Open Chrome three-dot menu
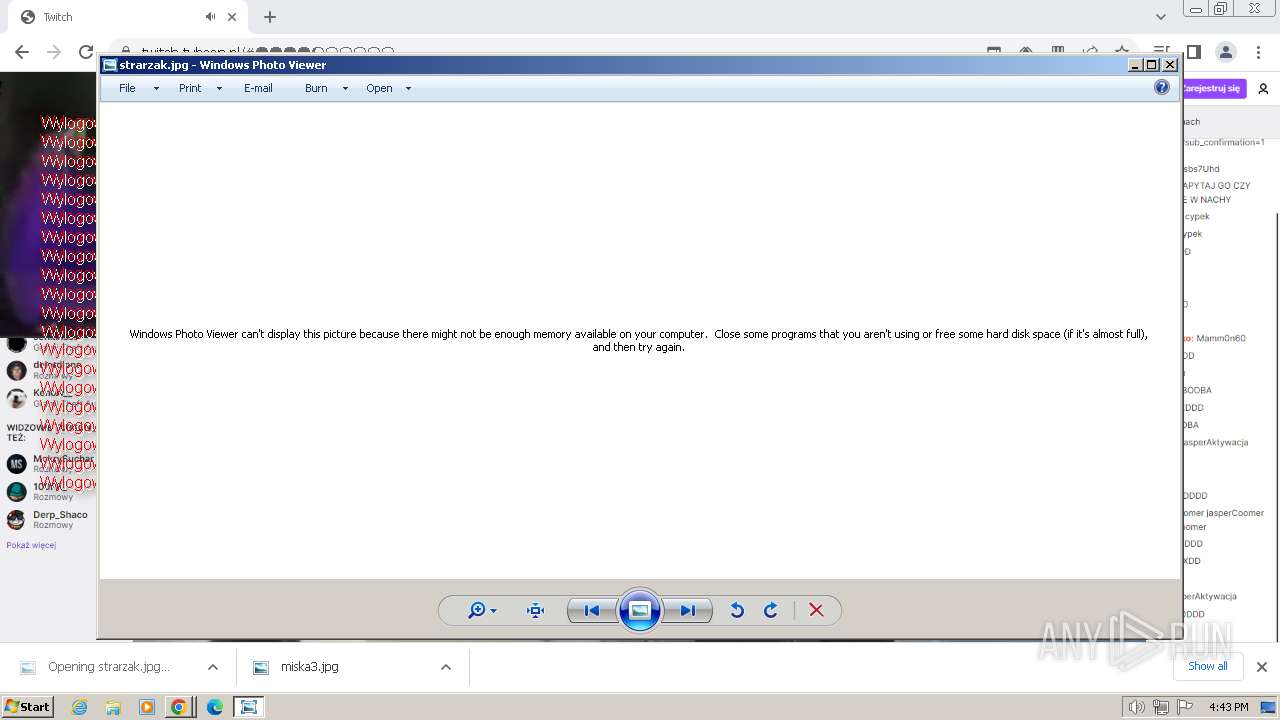The width and height of the screenshot is (1280, 720). (1259, 52)
